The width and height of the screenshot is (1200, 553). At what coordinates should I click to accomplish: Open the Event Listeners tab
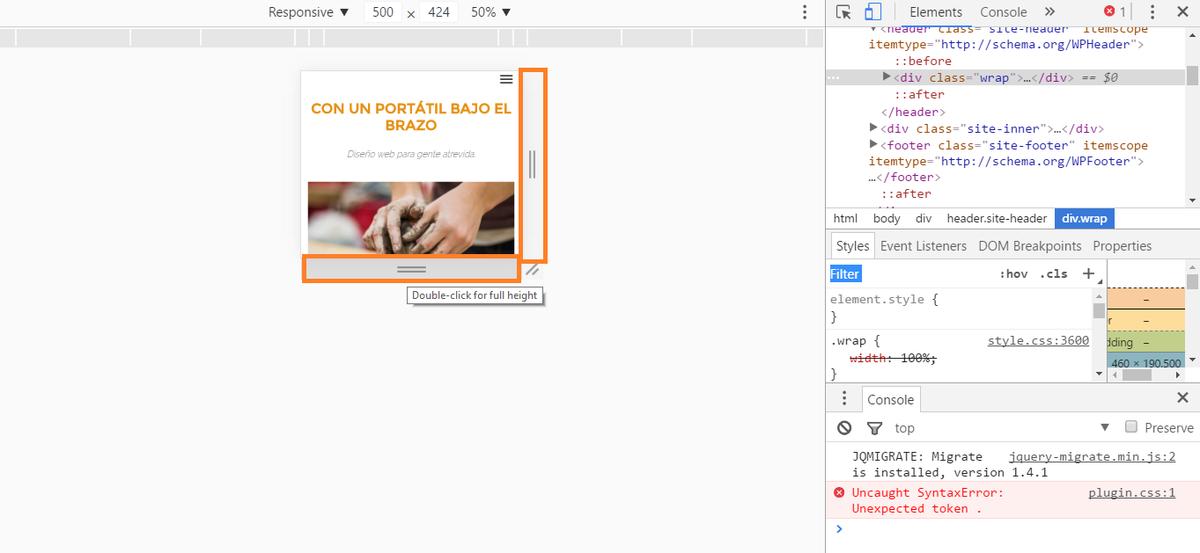[923, 246]
